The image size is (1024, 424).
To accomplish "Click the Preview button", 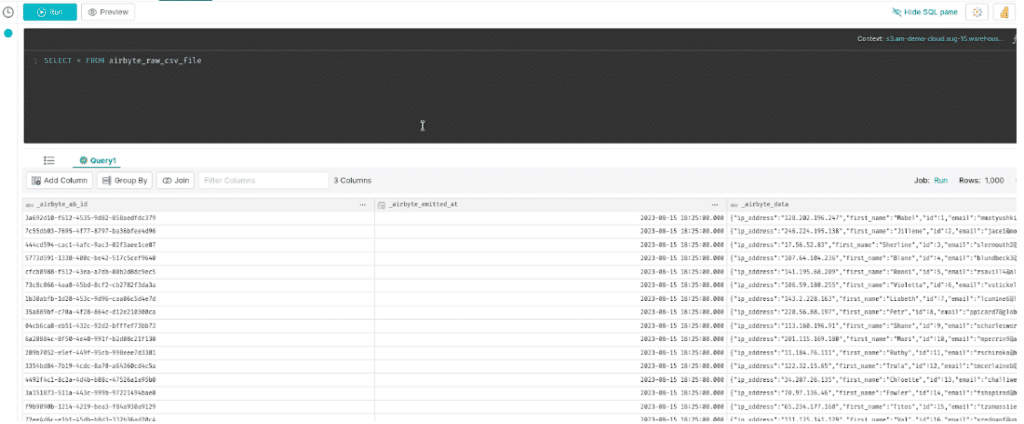I will [x=107, y=12].
